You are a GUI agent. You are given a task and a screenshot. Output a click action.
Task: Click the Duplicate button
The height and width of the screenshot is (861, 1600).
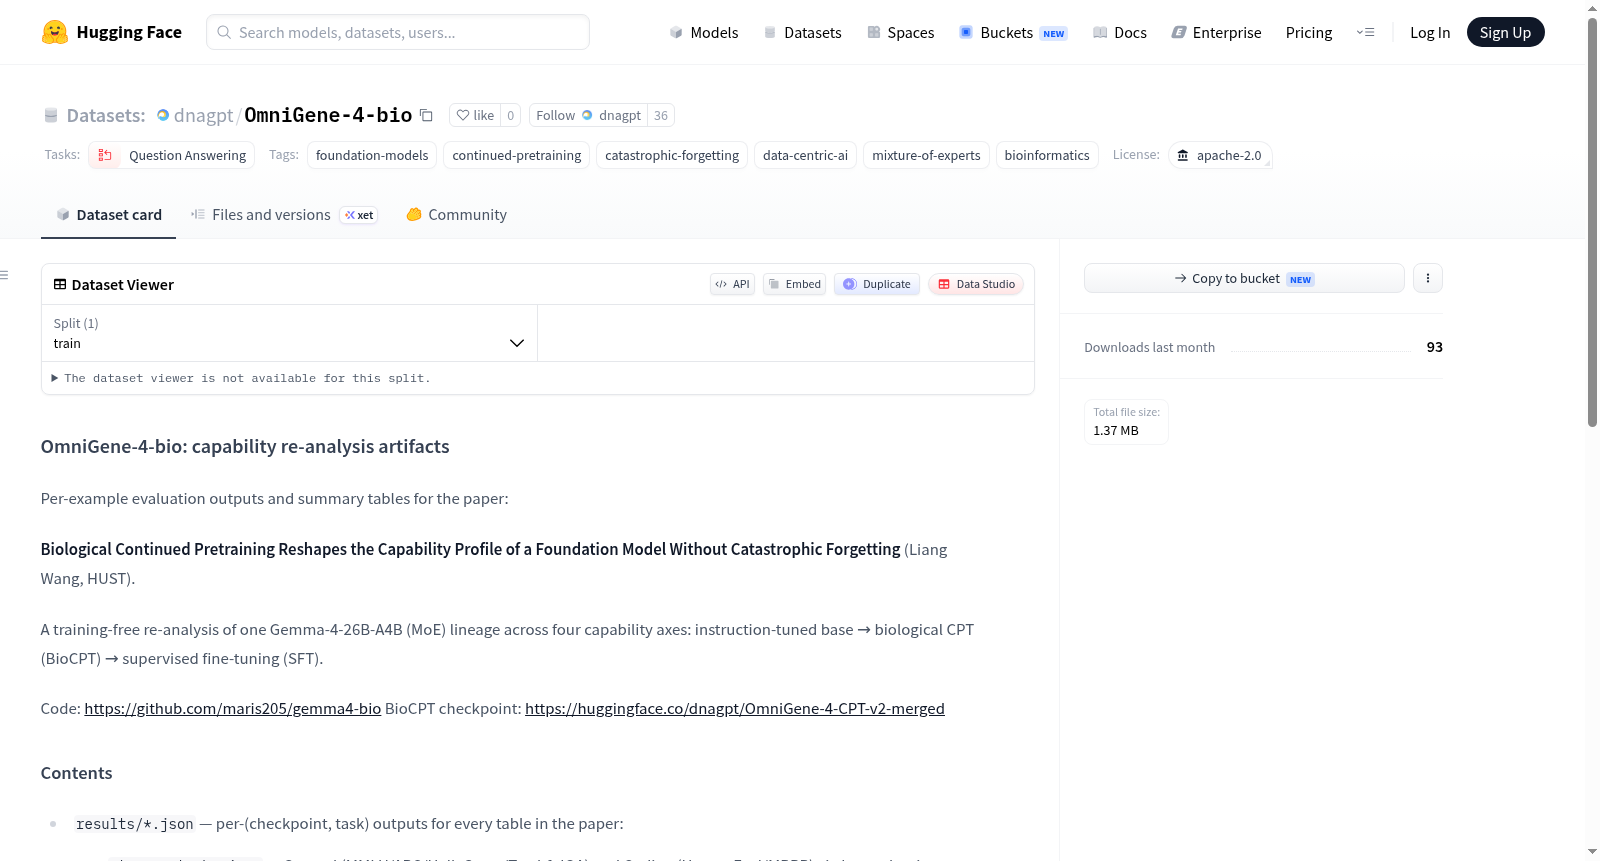point(877,284)
